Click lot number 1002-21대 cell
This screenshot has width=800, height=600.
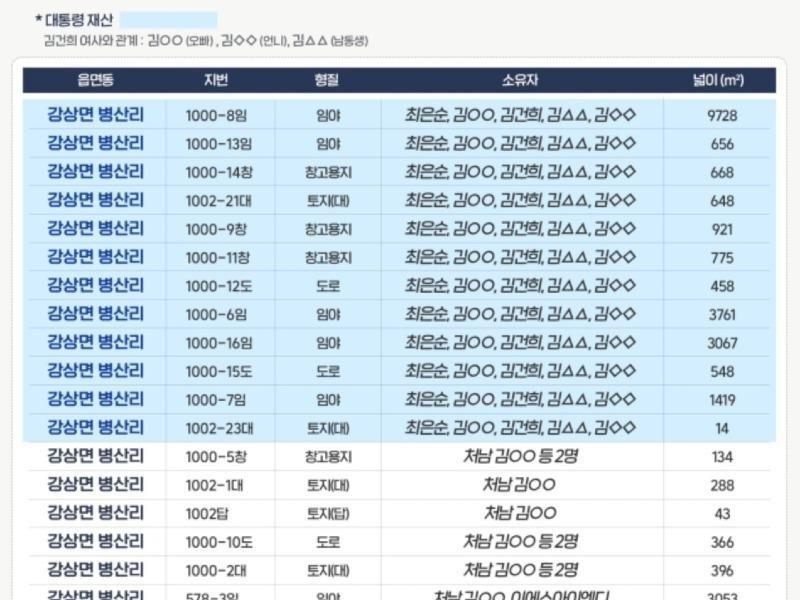coord(218,200)
